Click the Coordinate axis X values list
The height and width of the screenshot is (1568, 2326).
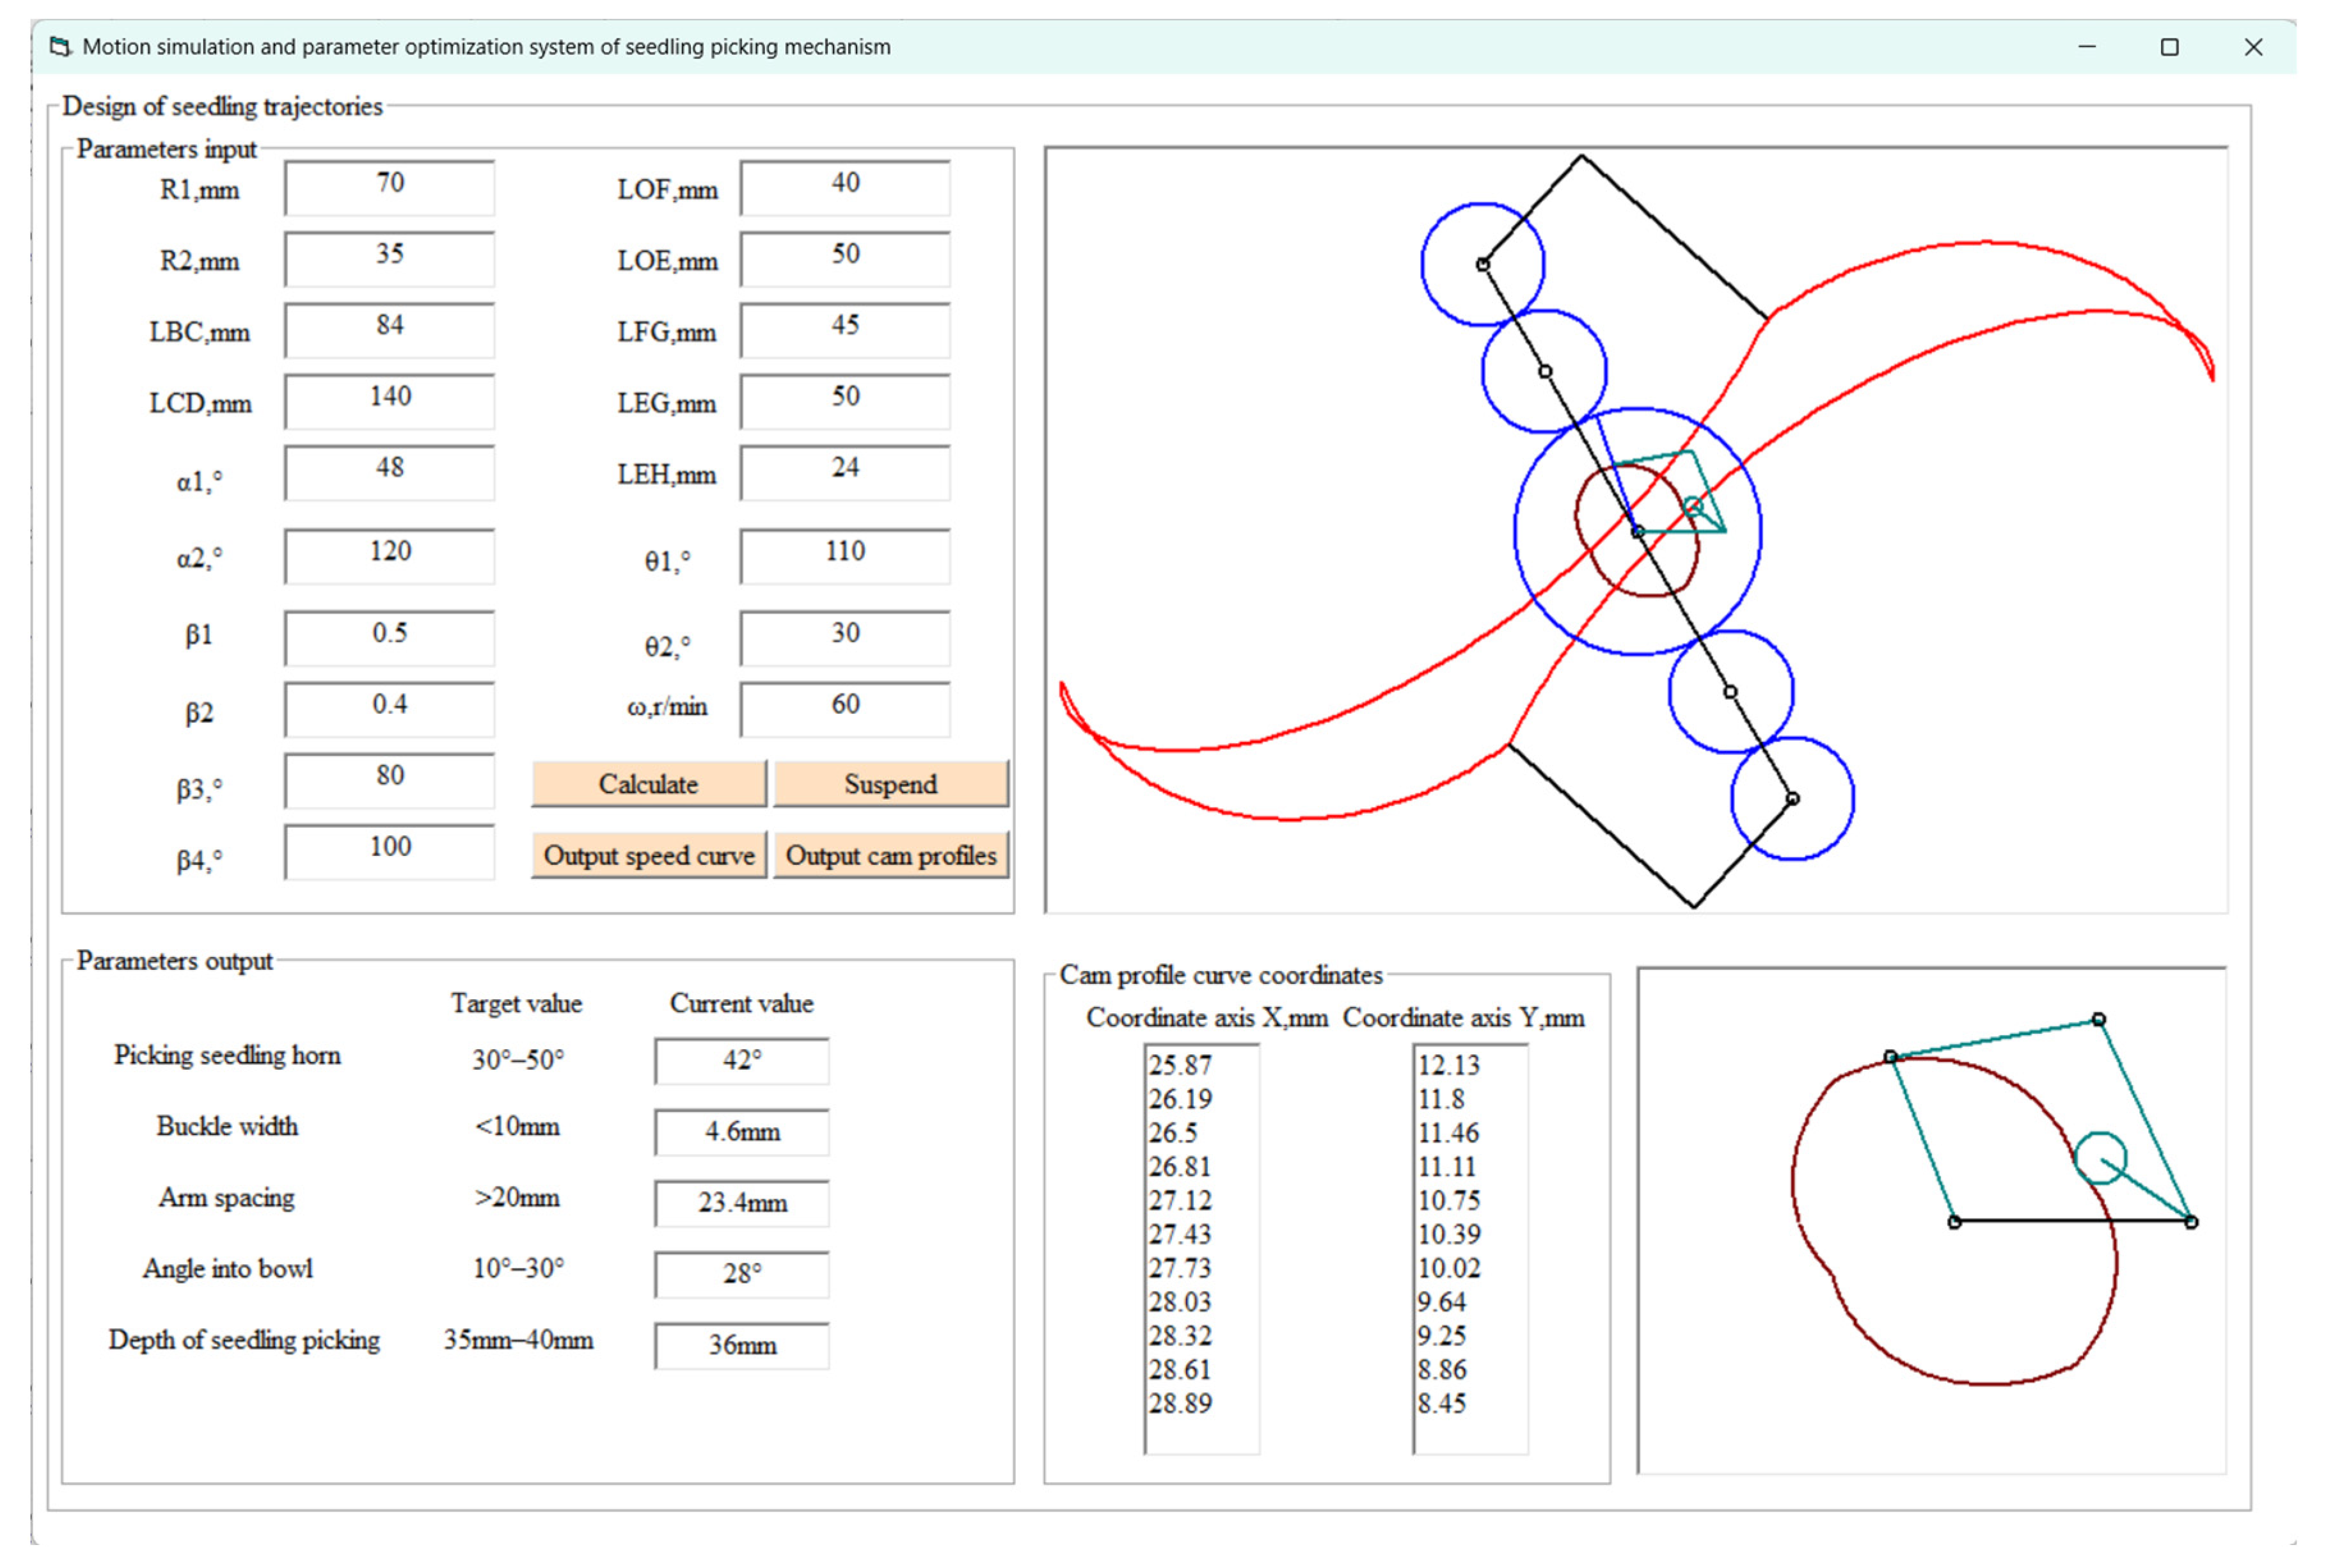[x=1201, y=1248]
